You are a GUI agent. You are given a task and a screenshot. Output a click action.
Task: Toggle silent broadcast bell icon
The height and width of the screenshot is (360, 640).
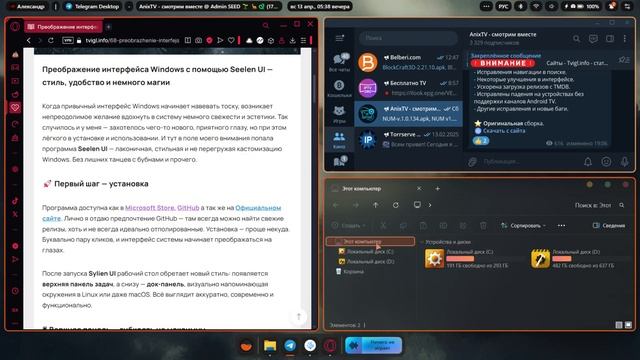[588, 162]
